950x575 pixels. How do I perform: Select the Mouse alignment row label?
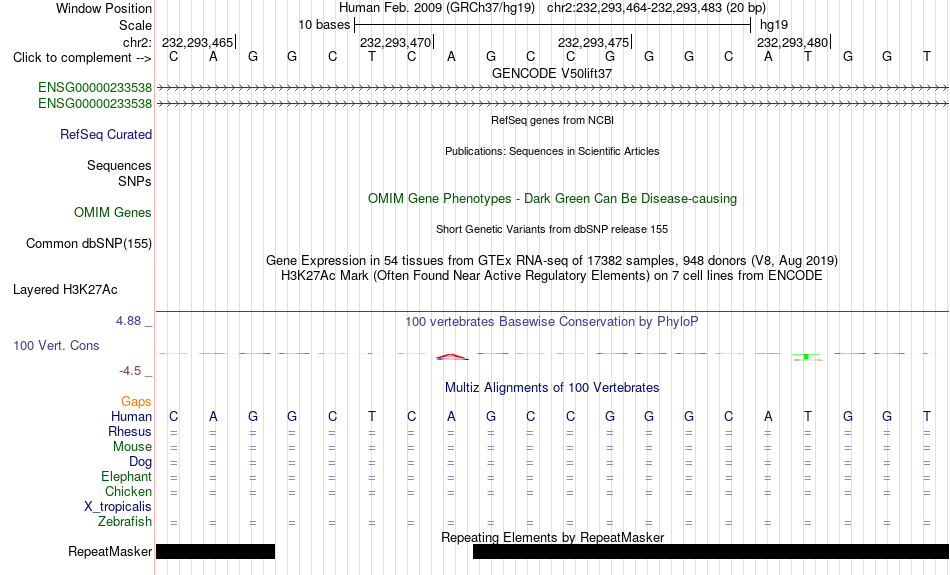pyautogui.click(x=132, y=447)
